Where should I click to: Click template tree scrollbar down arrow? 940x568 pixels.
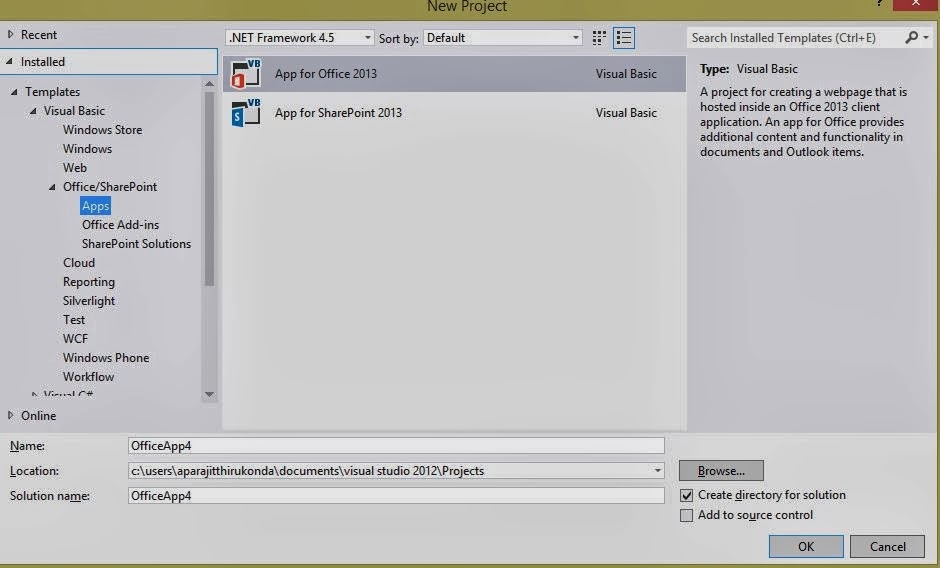pos(209,394)
